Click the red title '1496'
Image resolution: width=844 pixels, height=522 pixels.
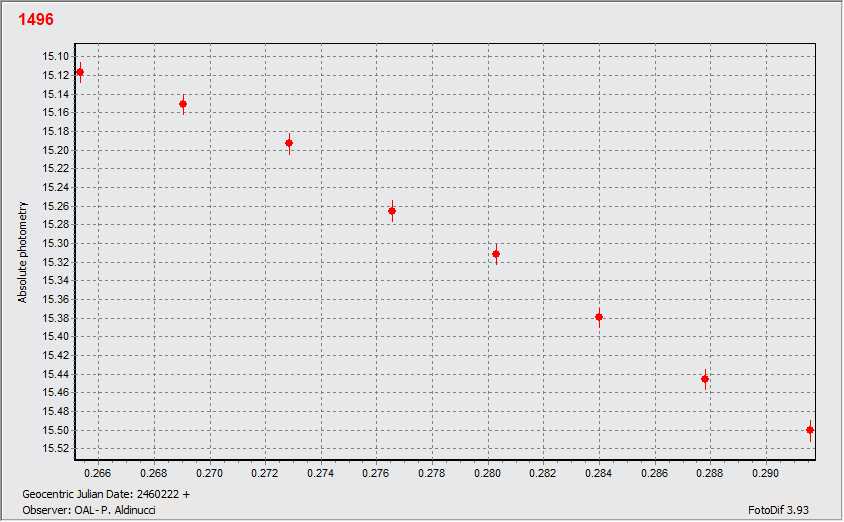(x=36, y=19)
